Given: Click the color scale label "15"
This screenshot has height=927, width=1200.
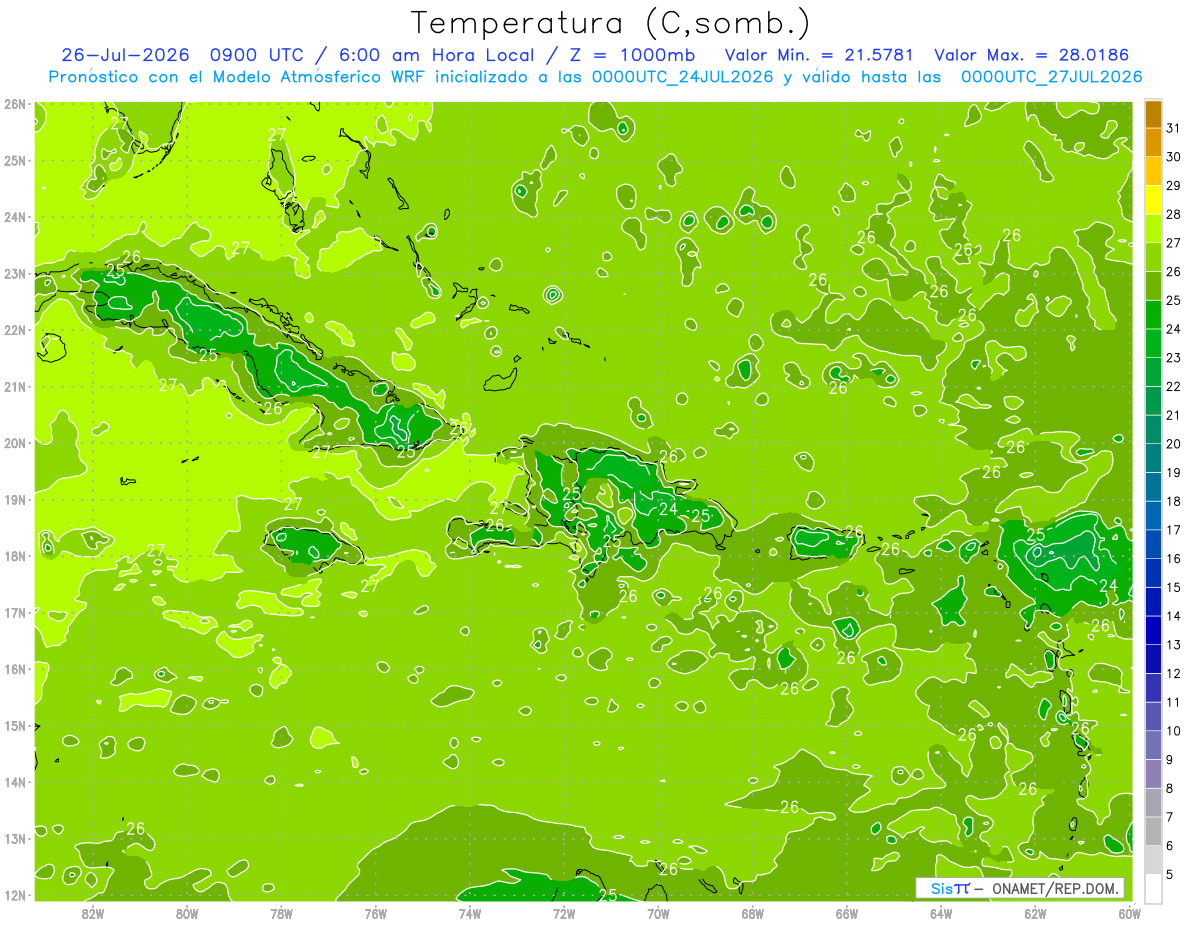Looking at the screenshot, I should point(1173,587).
